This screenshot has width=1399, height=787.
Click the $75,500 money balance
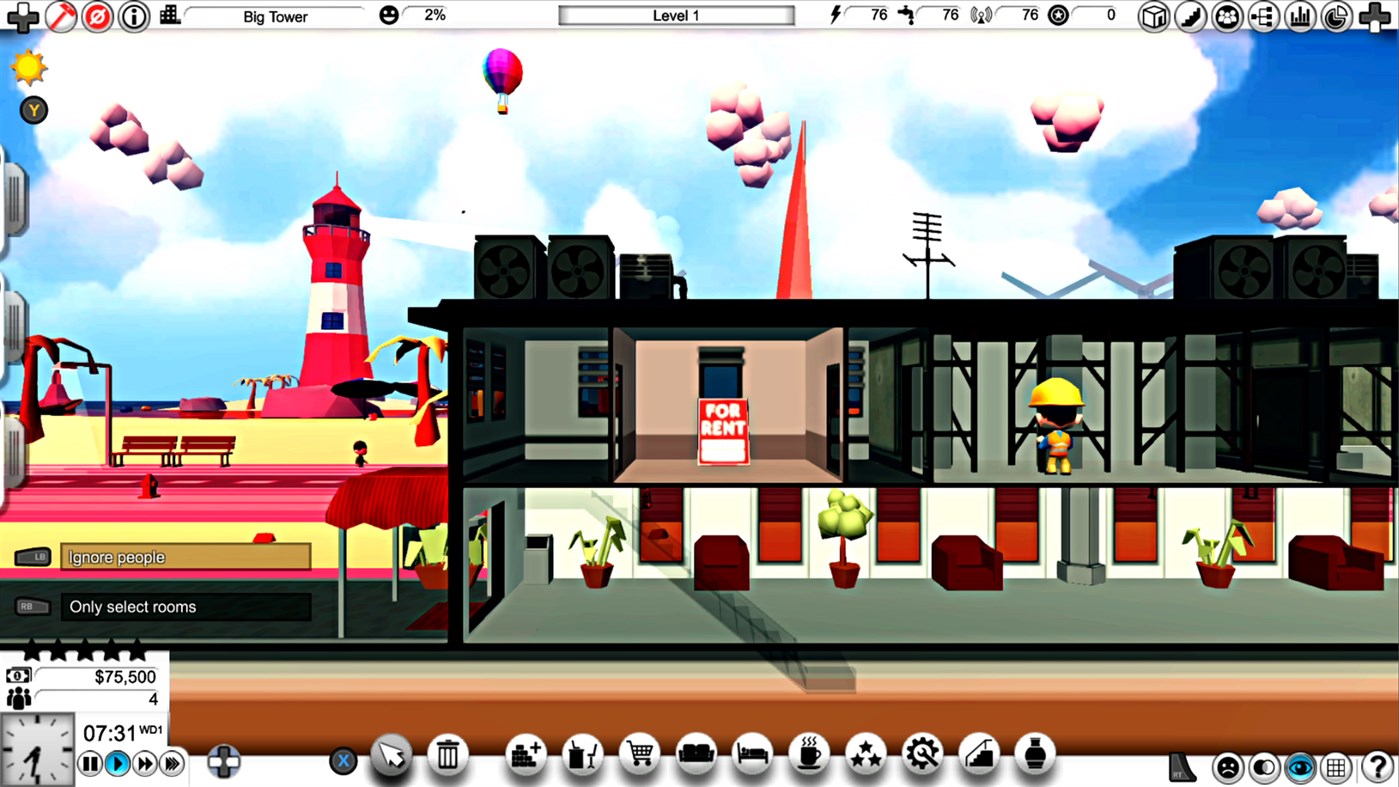[x=126, y=677]
